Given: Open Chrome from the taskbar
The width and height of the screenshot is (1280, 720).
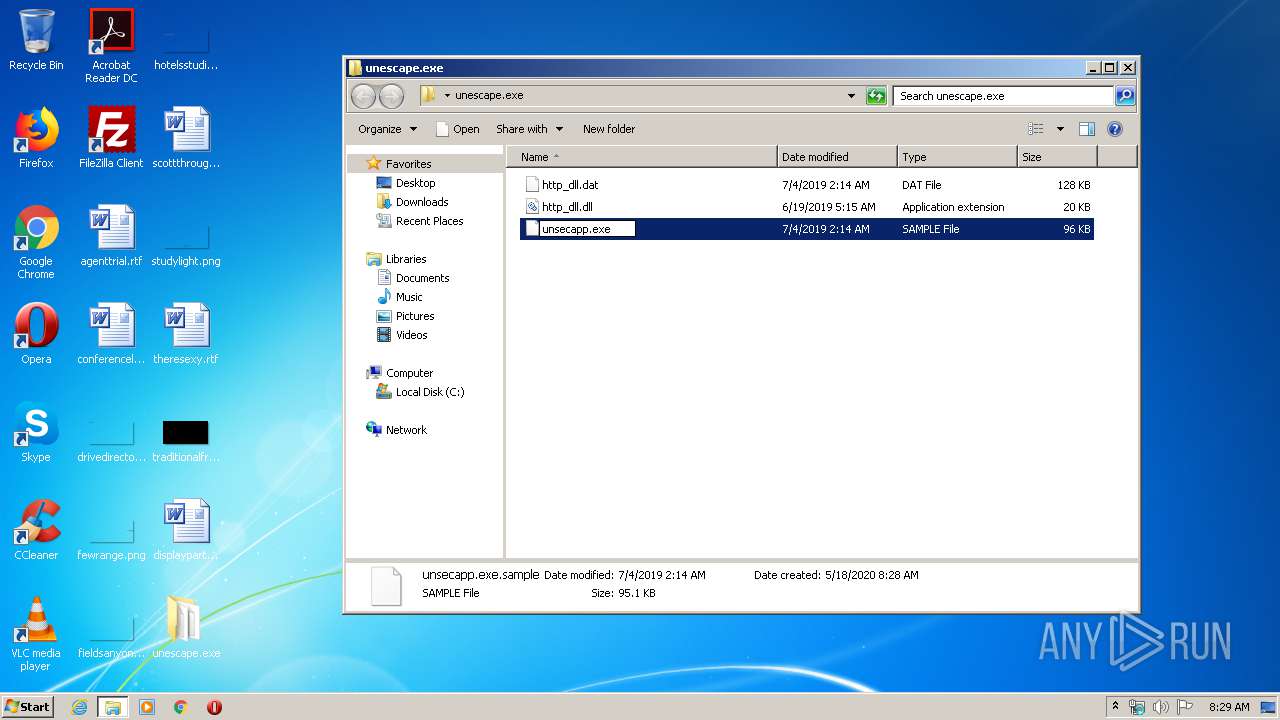Looking at the screenshot, I should click(181, 707).
